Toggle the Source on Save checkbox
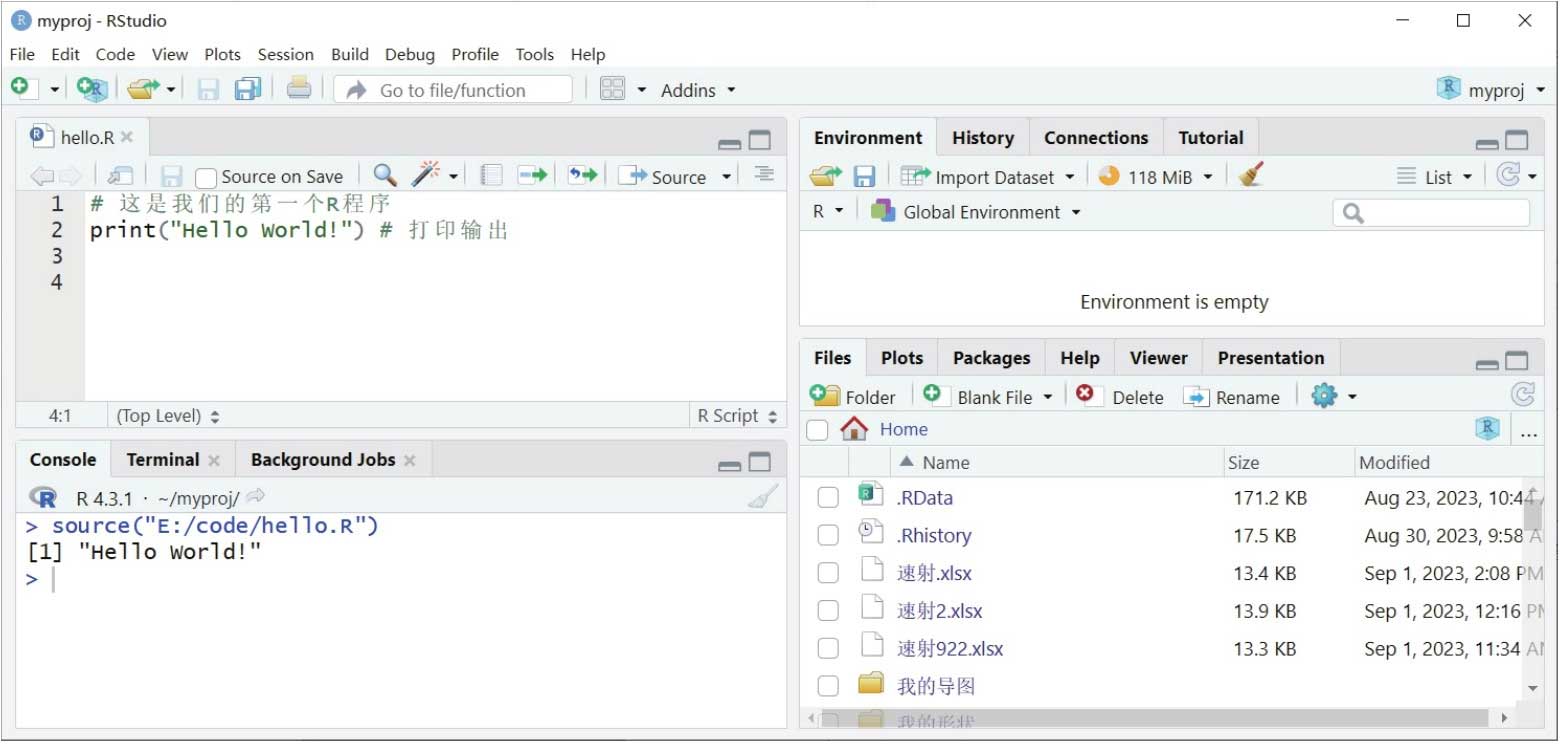Screen dimensions: 1560x744 coord(206,178)
